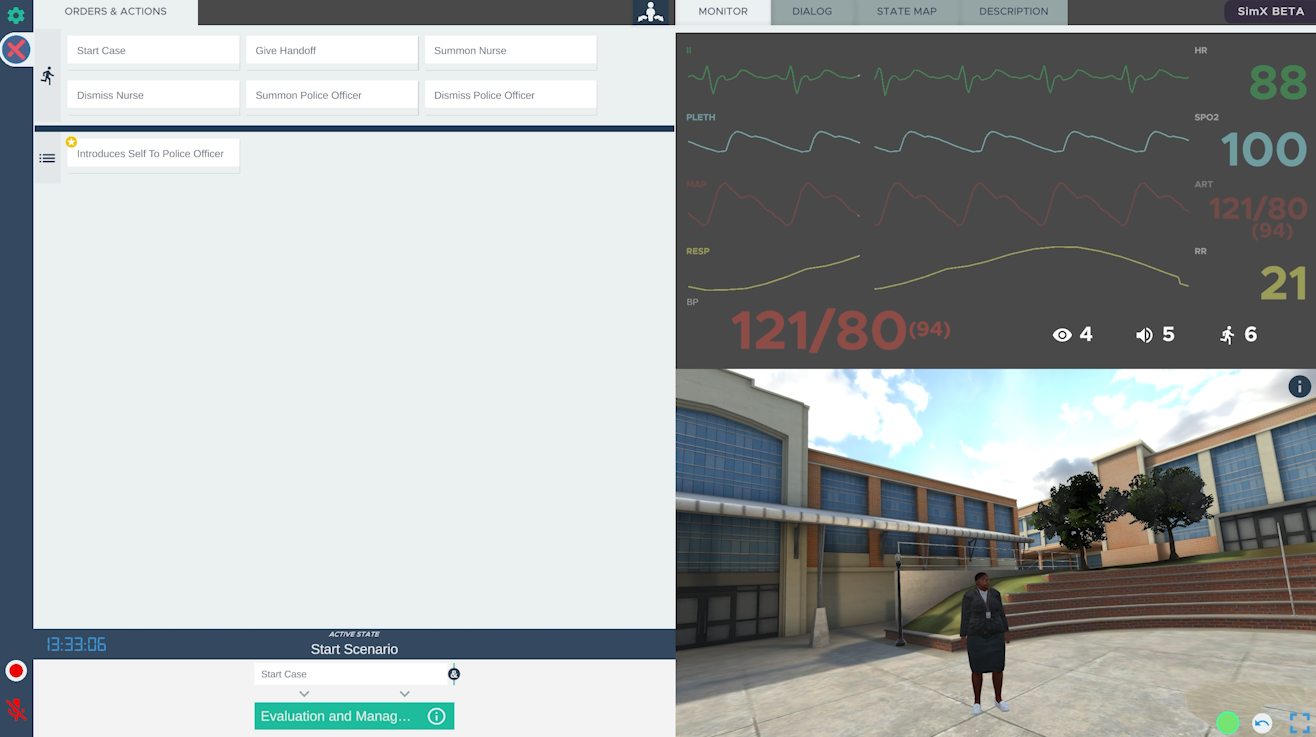
Task: Click the Give Handoff action
Action: (331, 51)
